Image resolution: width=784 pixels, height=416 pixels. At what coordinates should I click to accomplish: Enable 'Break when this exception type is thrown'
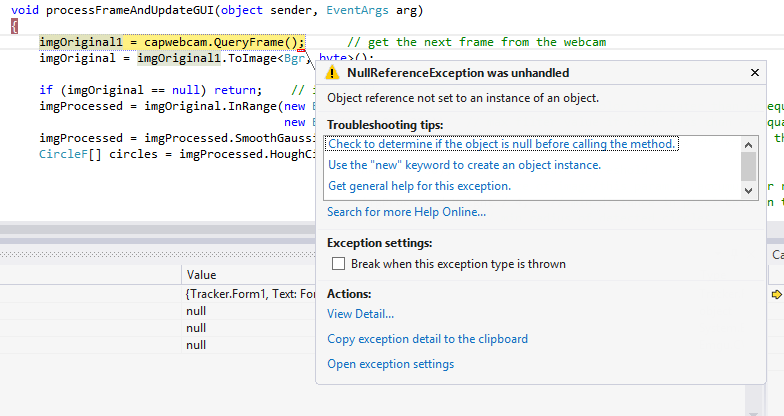pos(338,264)
